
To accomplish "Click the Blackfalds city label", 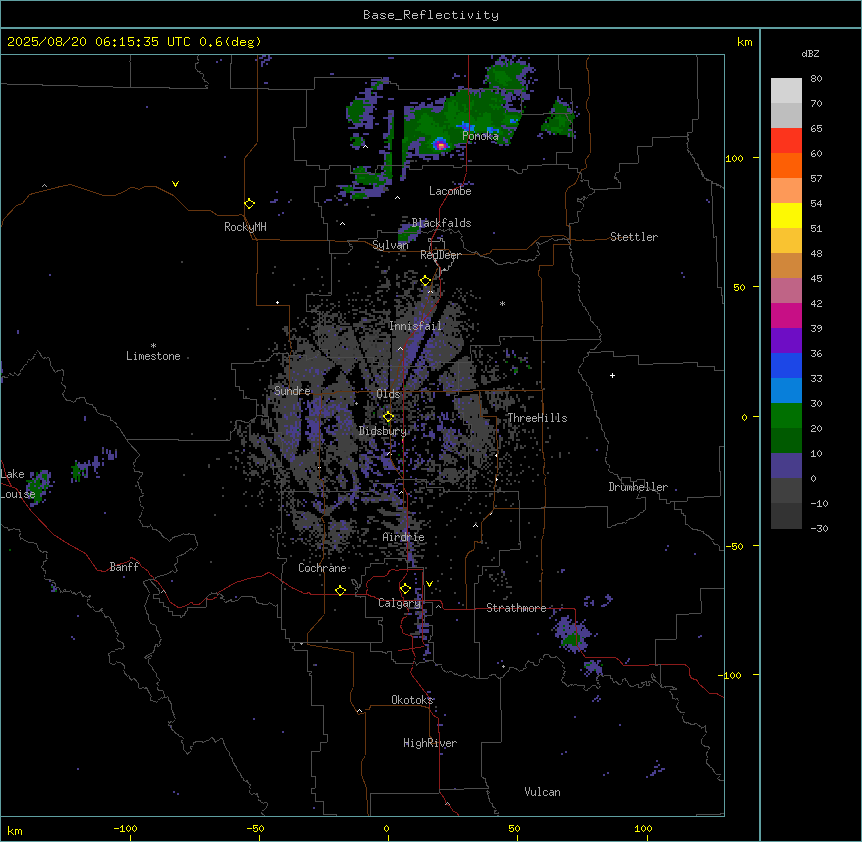I will pos(441,223).
